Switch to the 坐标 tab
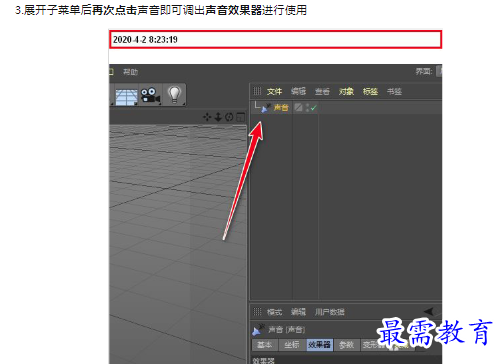501x364 pixels. point(292,345)
